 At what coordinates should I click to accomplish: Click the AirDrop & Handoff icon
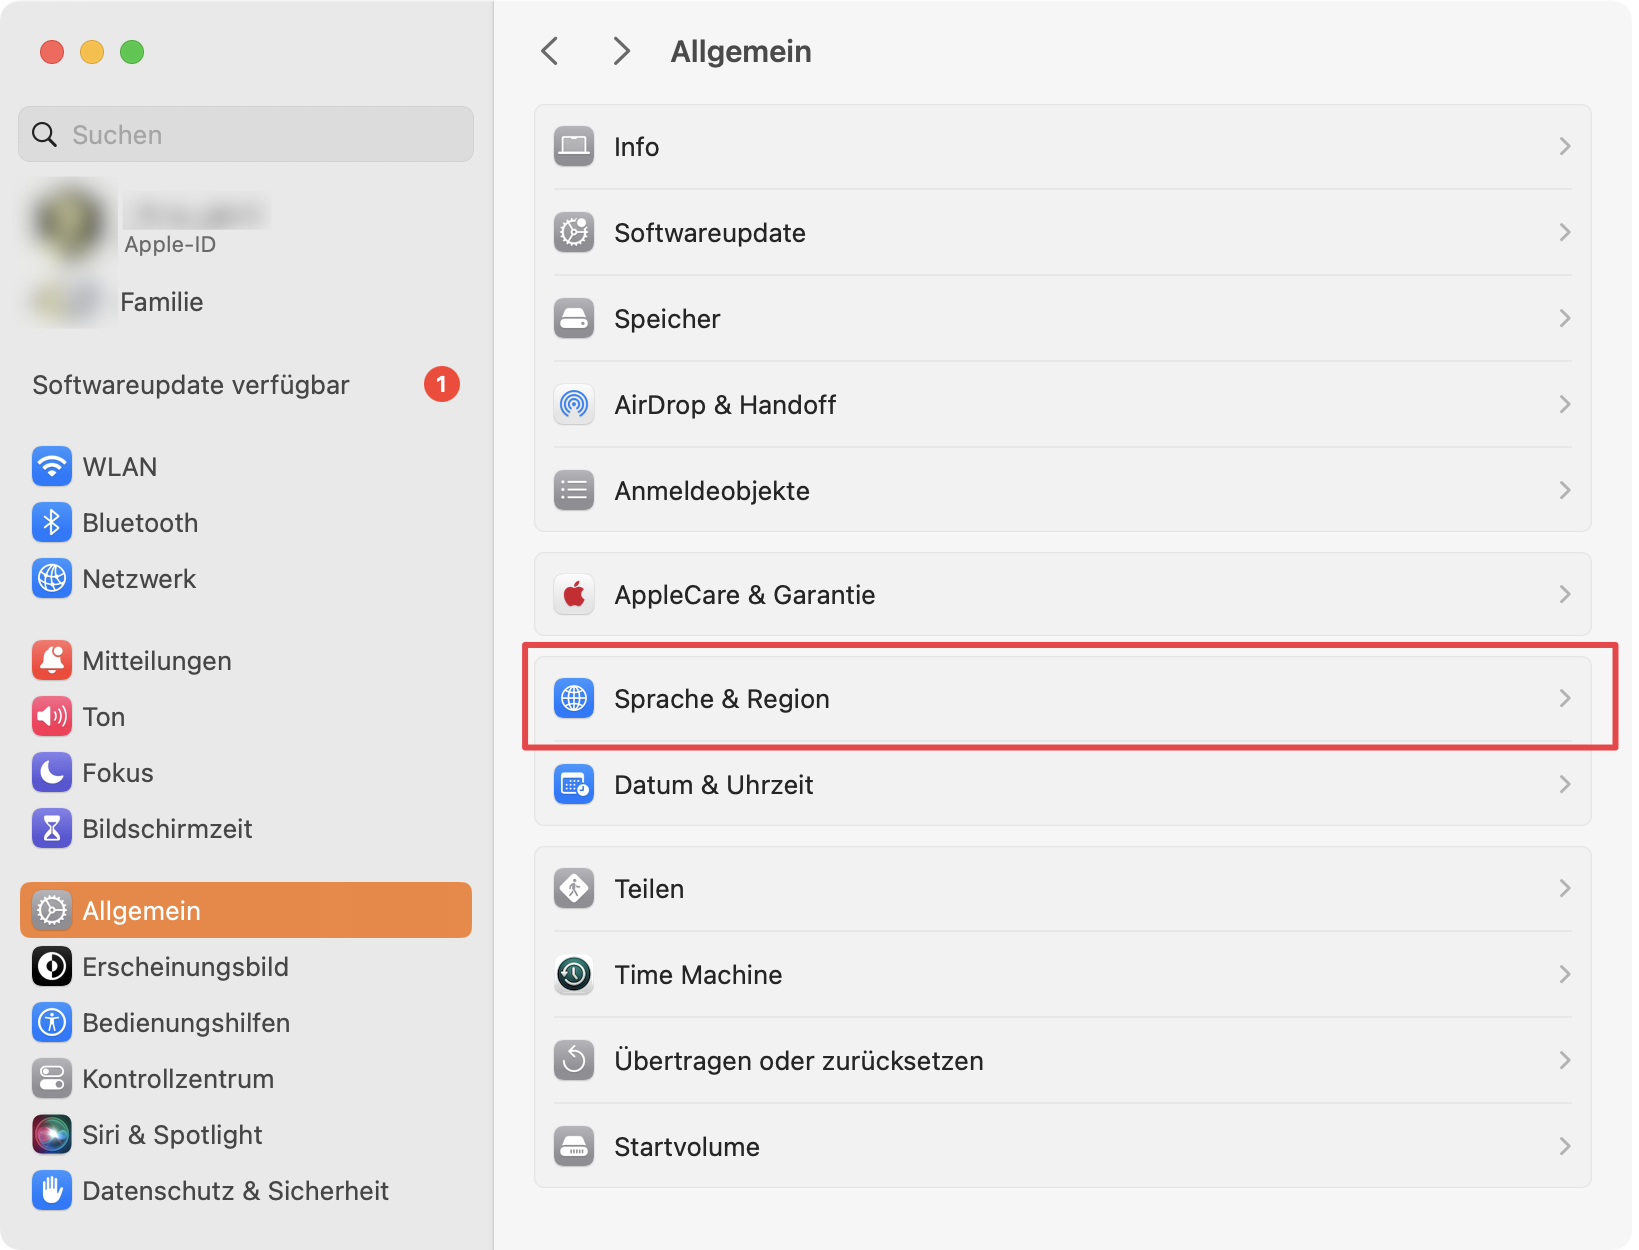[x=574, y=405]
